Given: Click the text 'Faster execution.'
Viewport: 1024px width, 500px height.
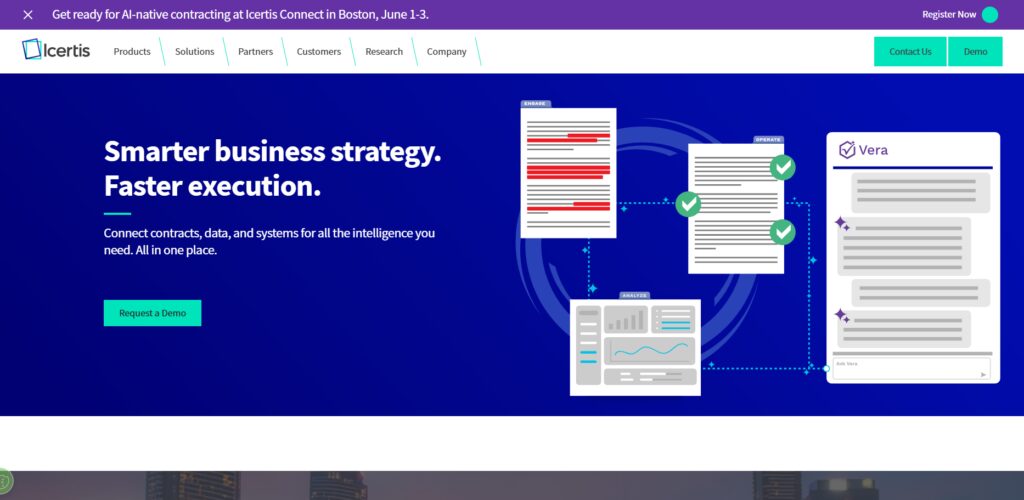Looking at the screenshot, I should 212,186.
